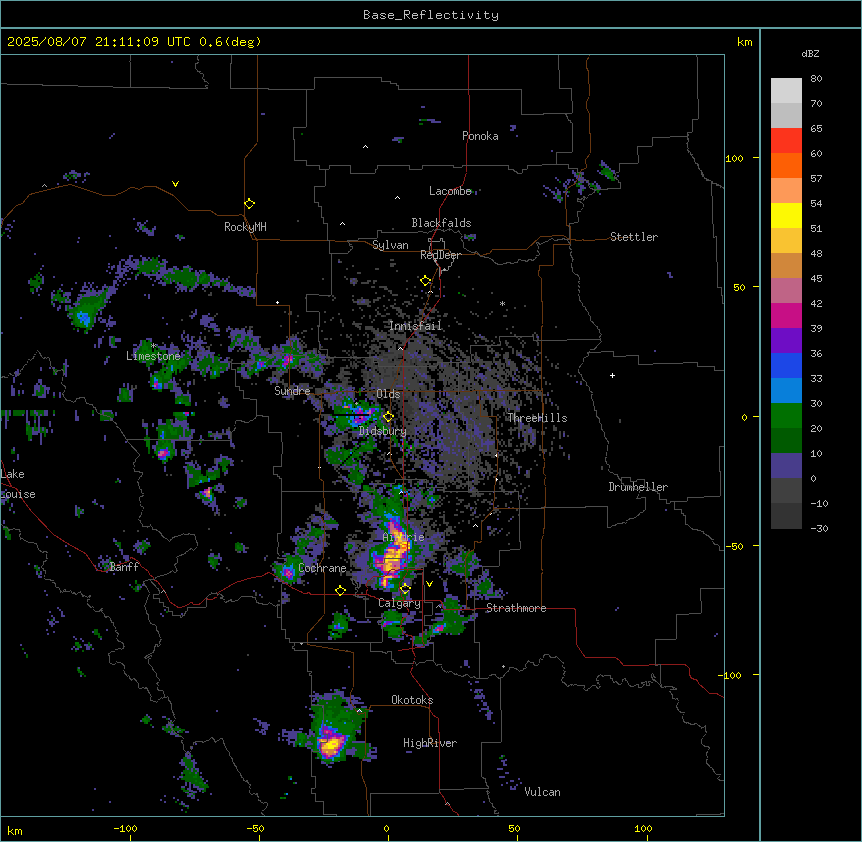
Task: Click the Base_Reflectivity title
Action: click(431, 15)
